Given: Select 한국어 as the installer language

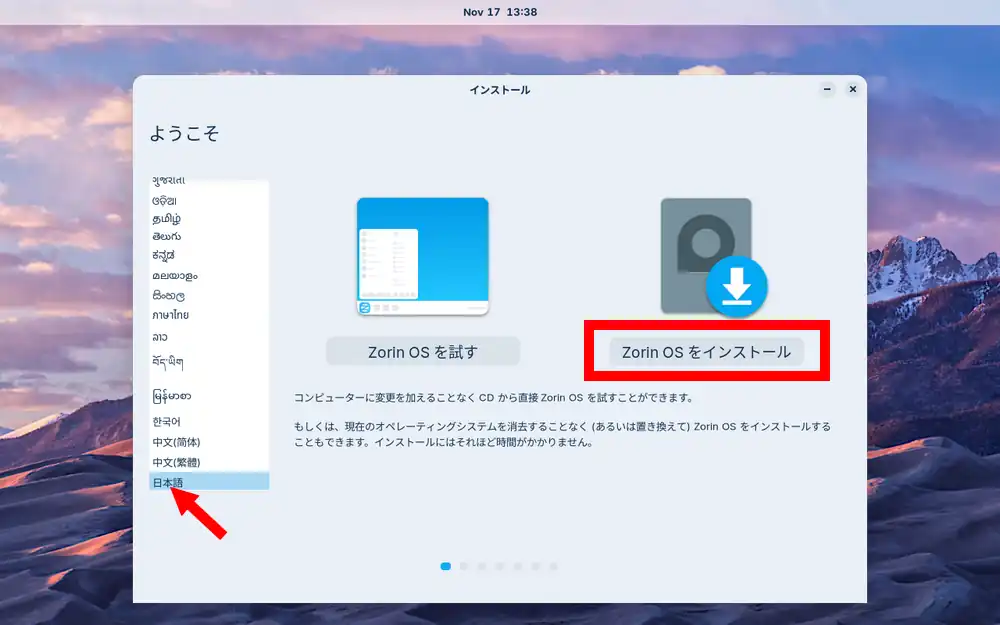Looking at the screenshot, I should tap(166, 422).
